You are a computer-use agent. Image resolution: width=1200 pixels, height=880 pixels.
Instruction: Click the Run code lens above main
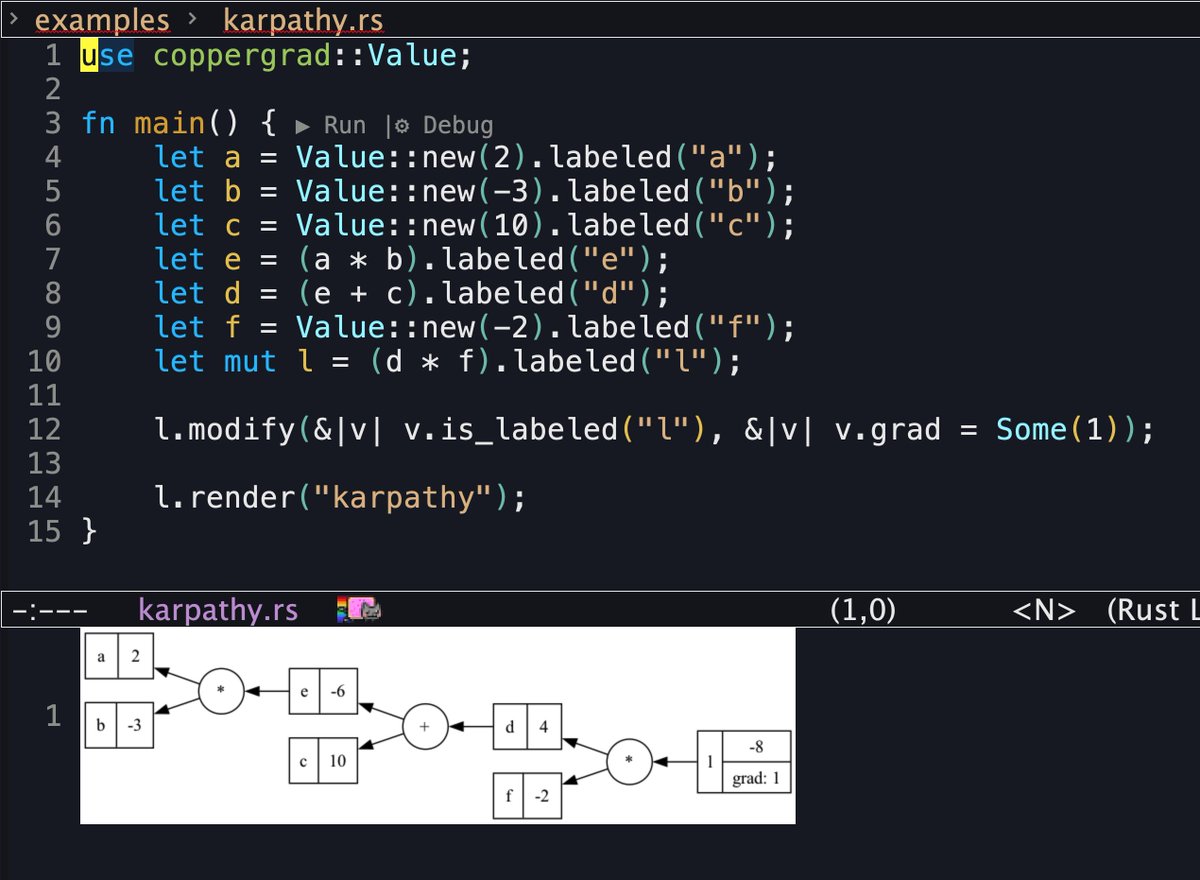click(x=331, y=125)
